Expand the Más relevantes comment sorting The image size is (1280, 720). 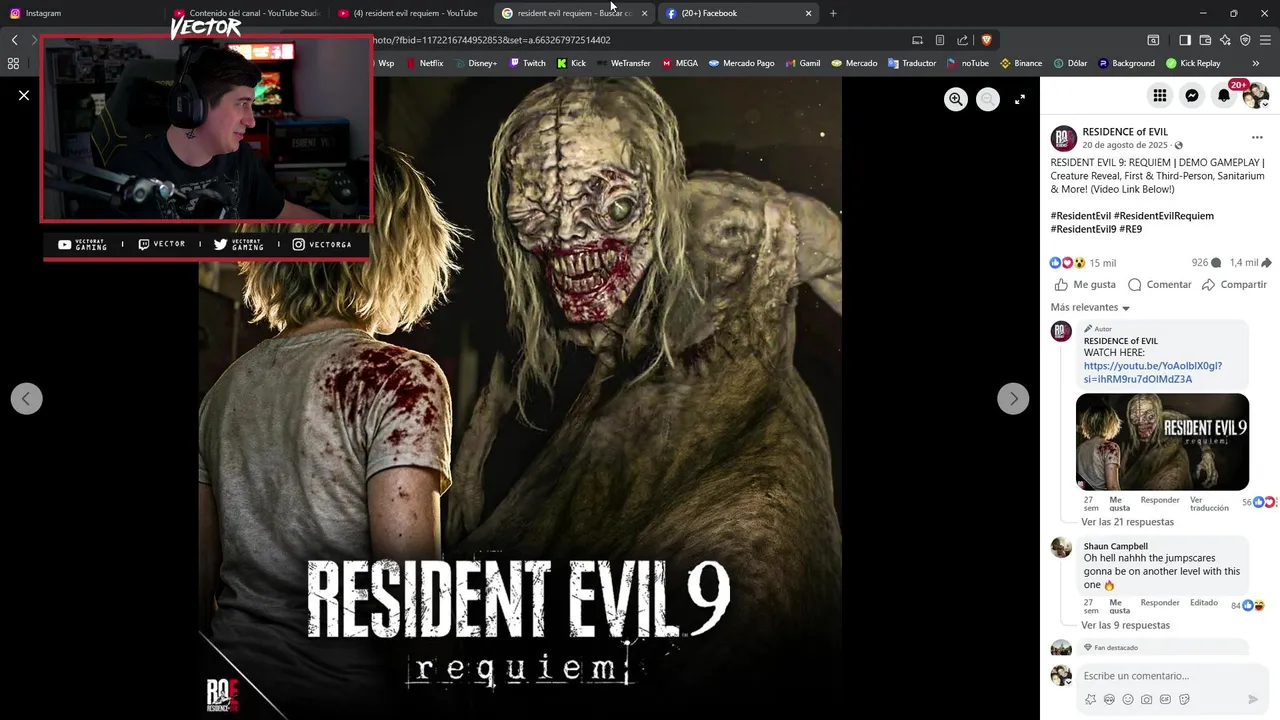click(1090, 308)
